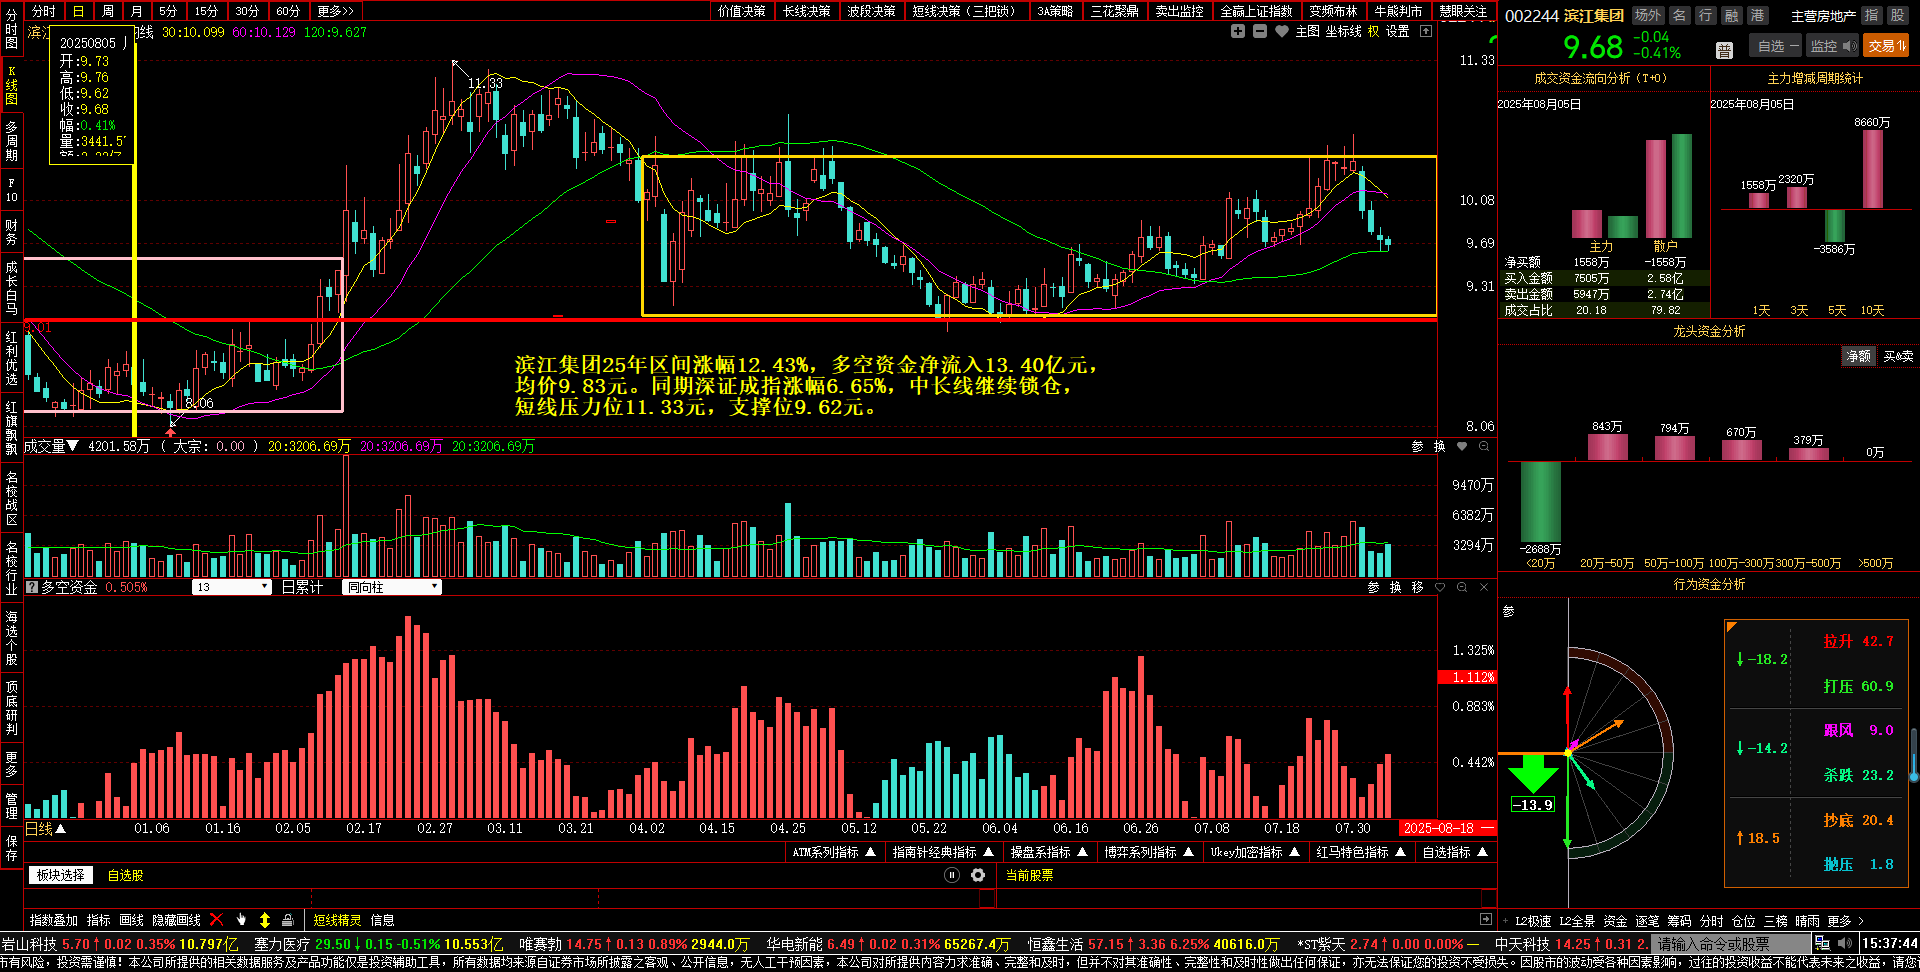
Task: Click the 自选股 link
Action: pyautogui.click(x=125, y=875)
